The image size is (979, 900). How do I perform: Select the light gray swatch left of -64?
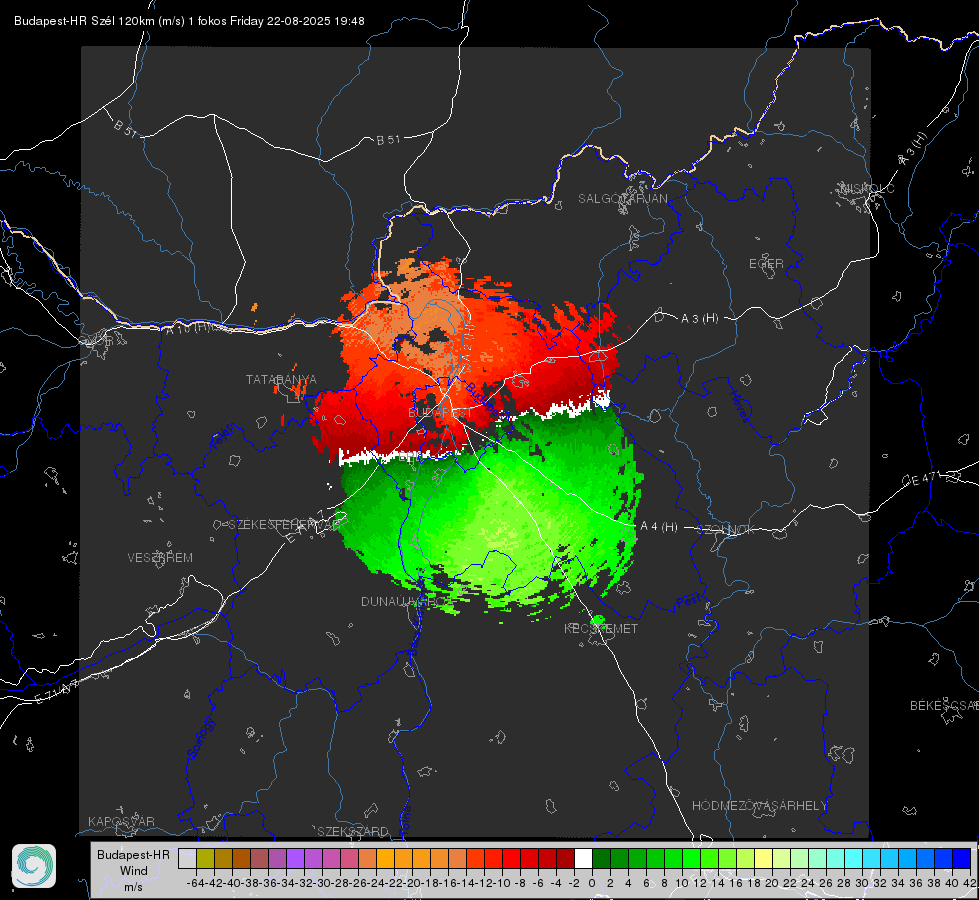coord(187,858)
